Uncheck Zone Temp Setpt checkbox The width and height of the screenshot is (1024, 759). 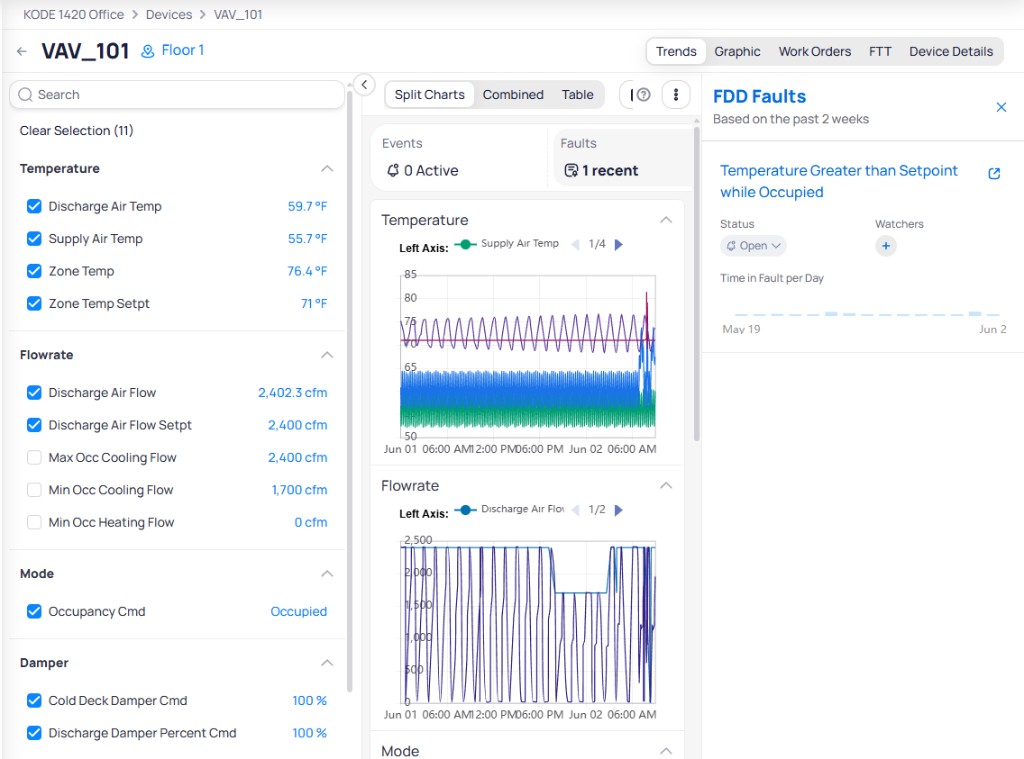(34, 304)
